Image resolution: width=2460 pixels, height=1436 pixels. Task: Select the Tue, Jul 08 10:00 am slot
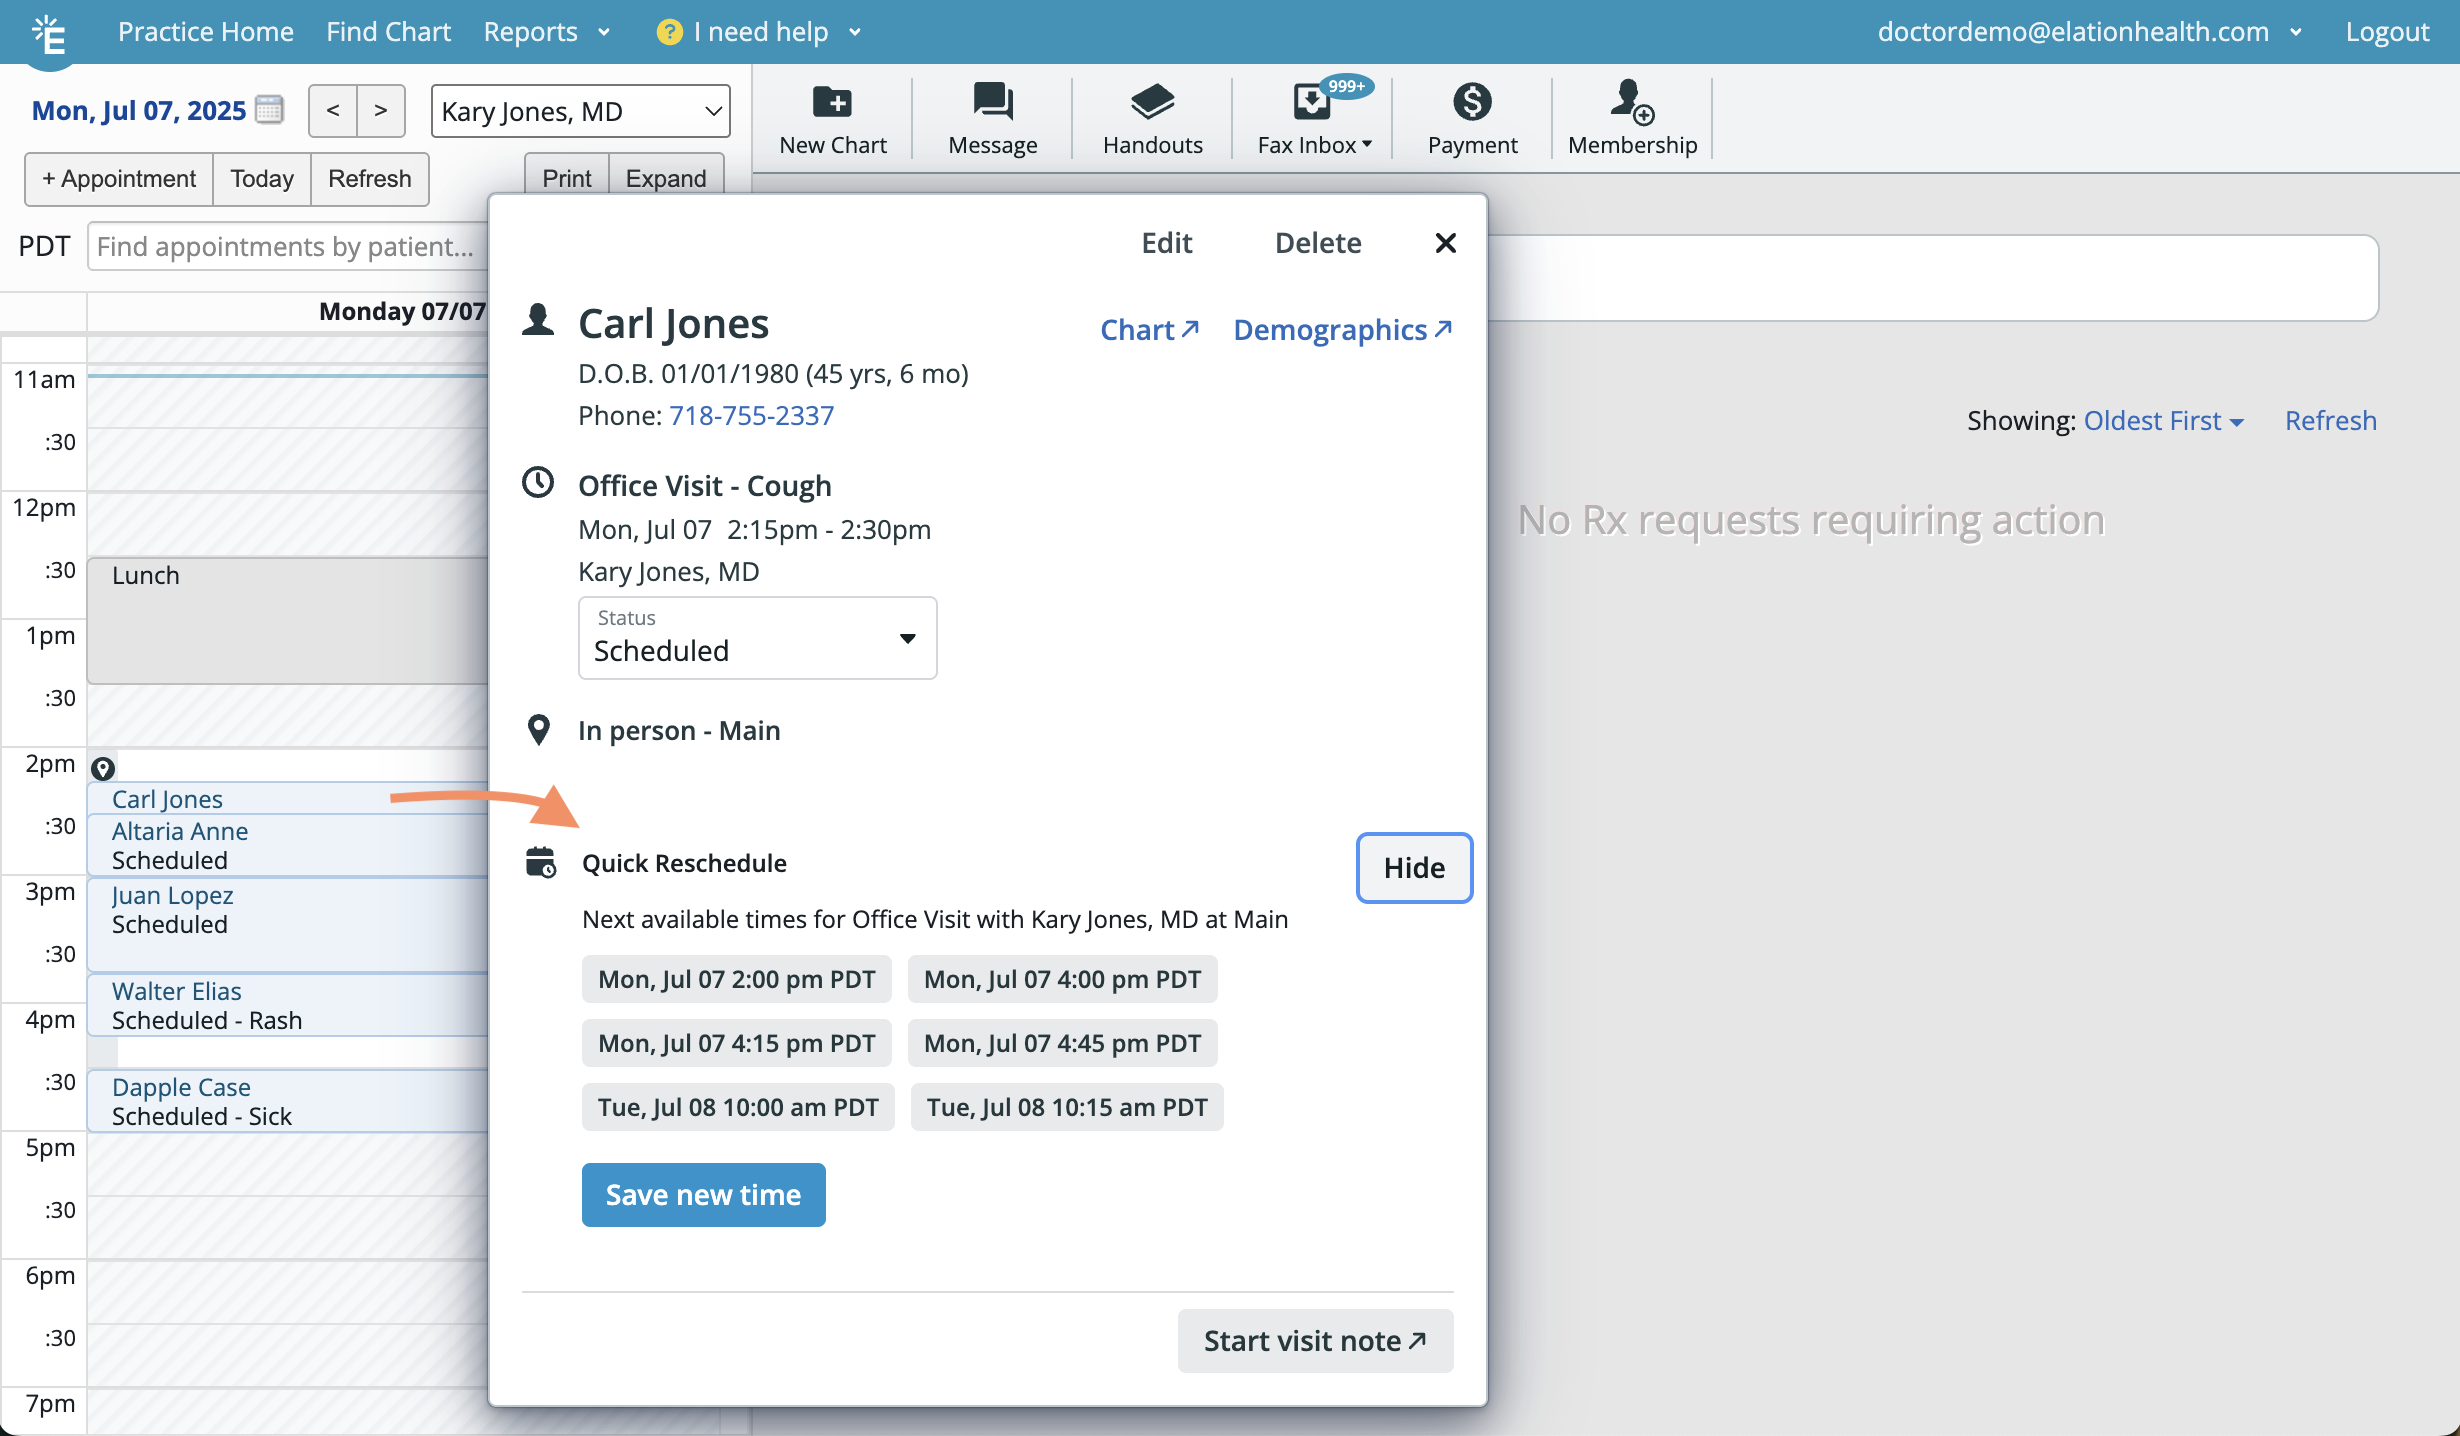pyautogui.click(x=738, y=1107)
